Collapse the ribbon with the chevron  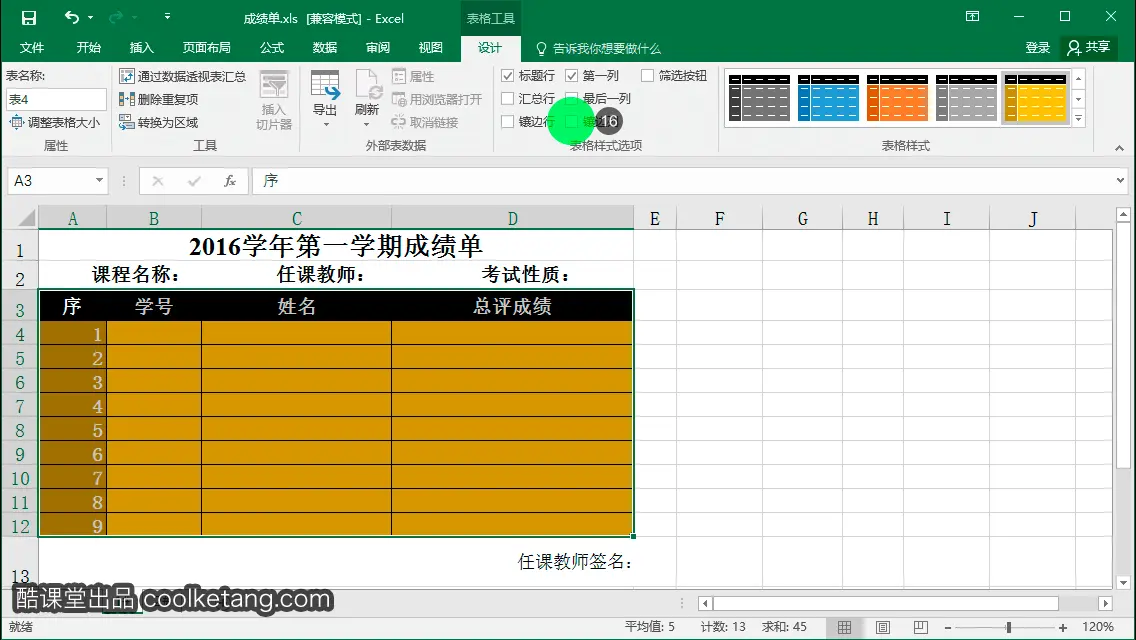[x=1119, y=148]
